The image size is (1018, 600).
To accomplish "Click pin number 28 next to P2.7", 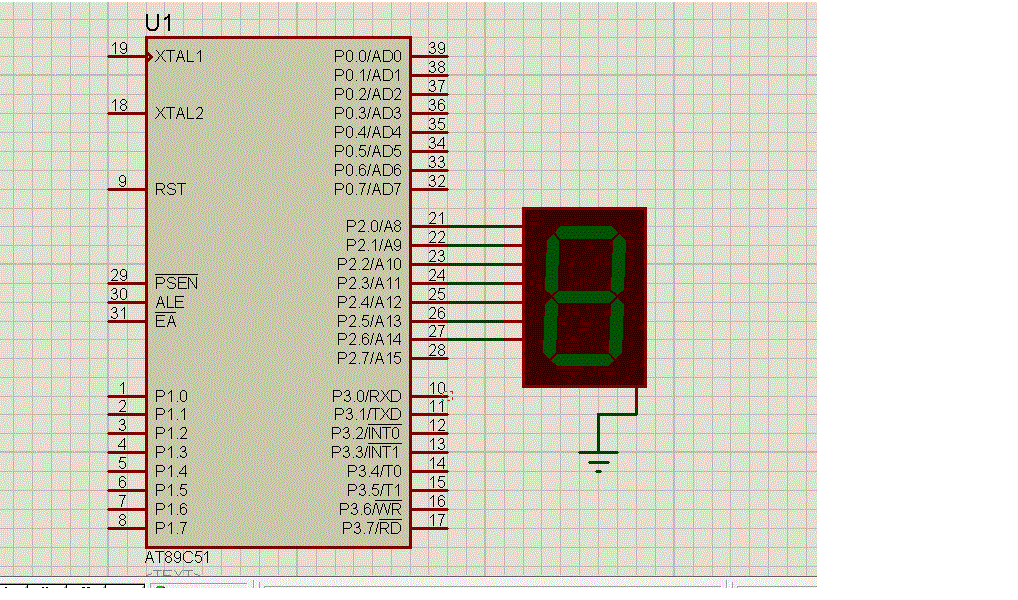I will coord(437,350).
